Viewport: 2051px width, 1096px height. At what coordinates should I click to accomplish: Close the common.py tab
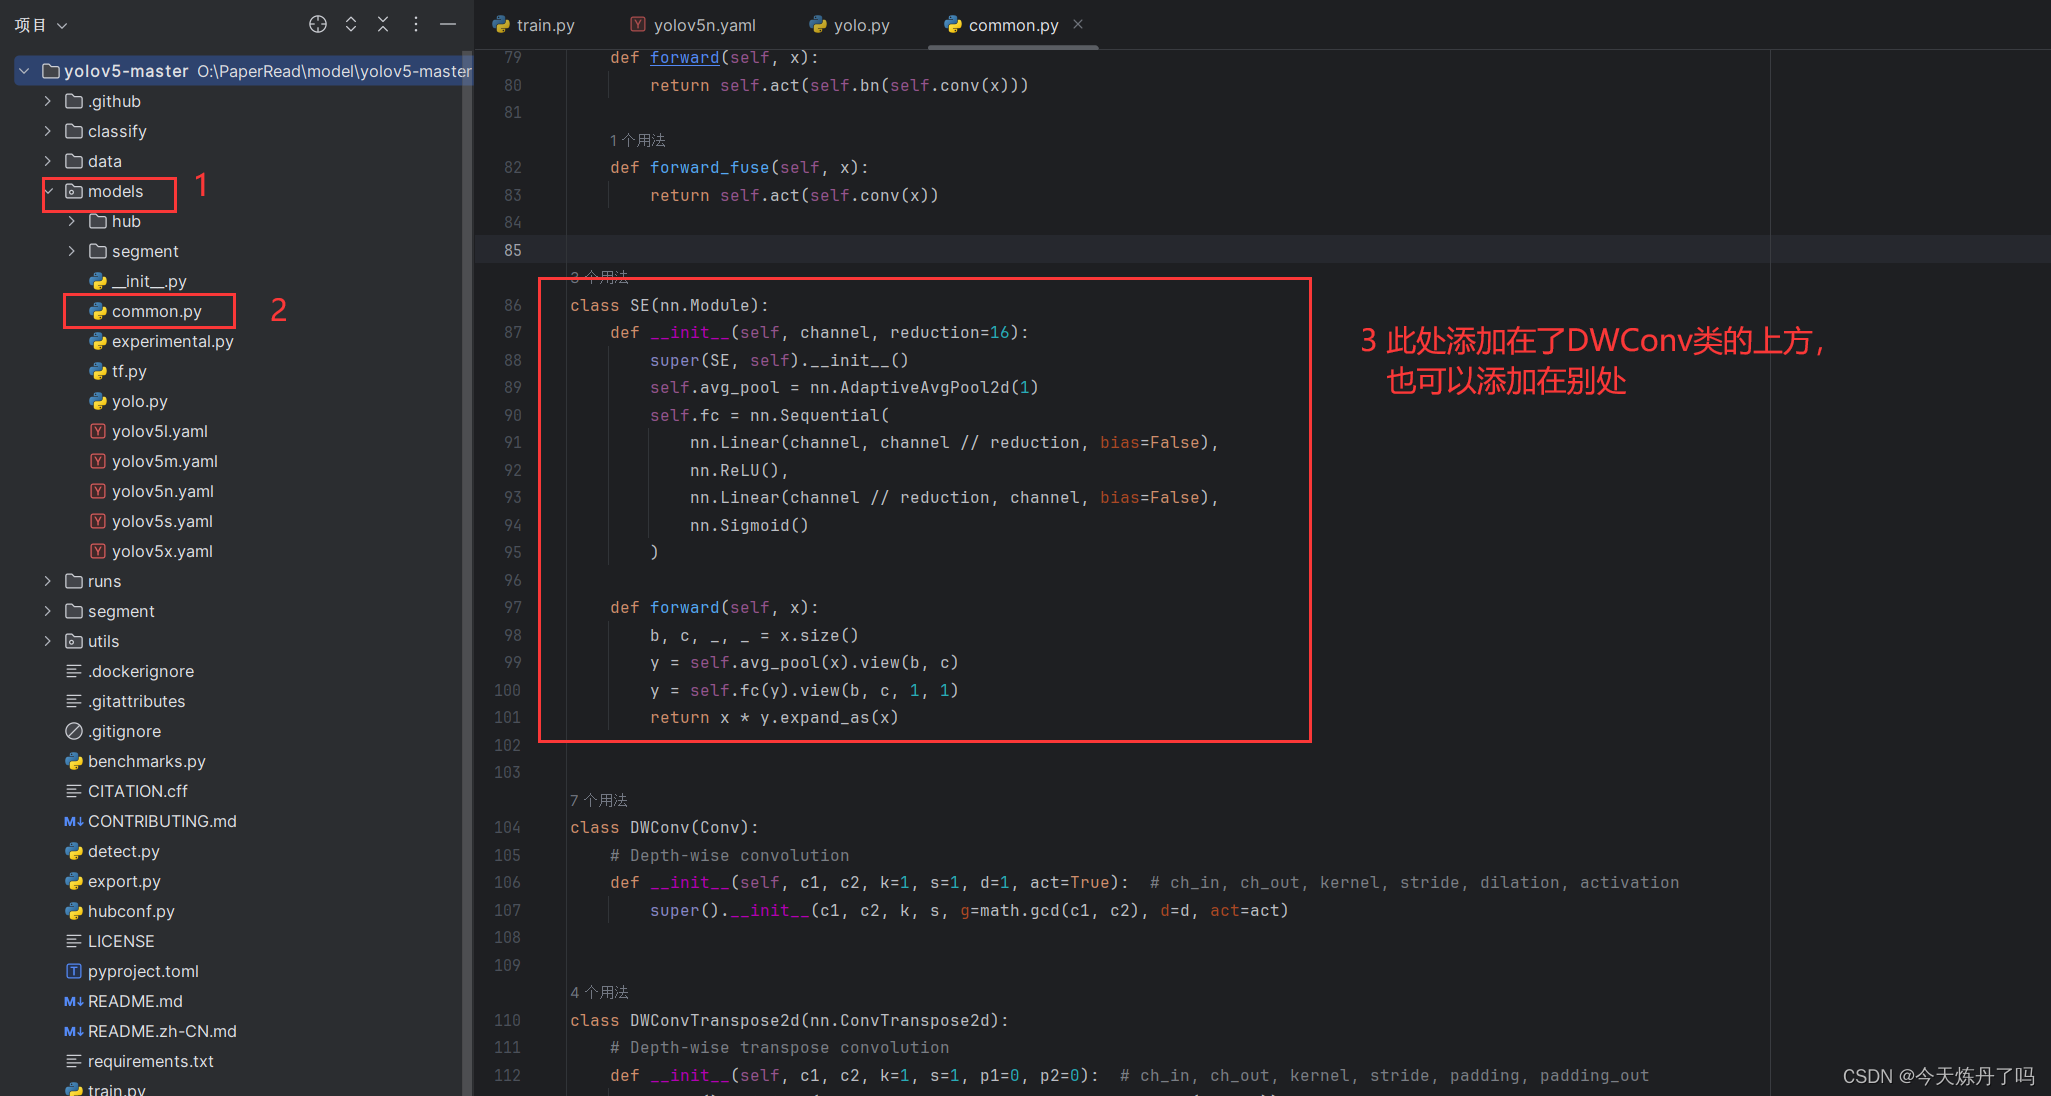tap(1078, 24)
